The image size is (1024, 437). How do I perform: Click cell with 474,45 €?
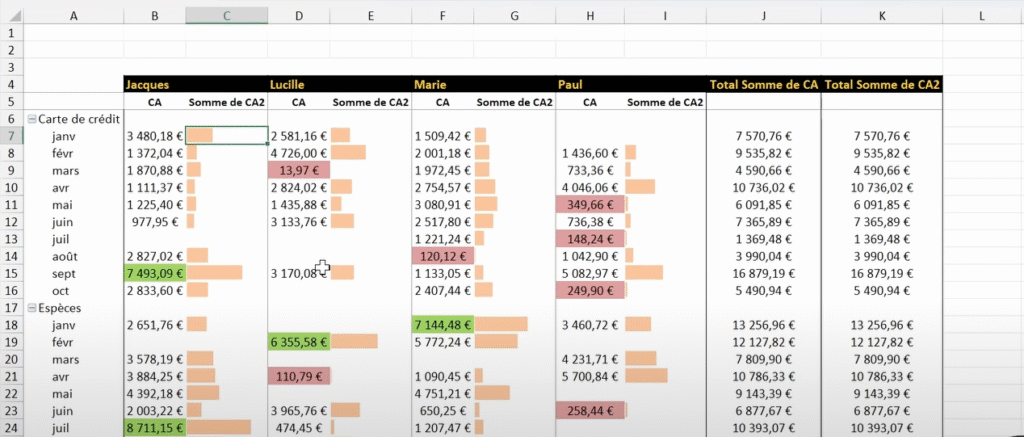pos(298,428)
